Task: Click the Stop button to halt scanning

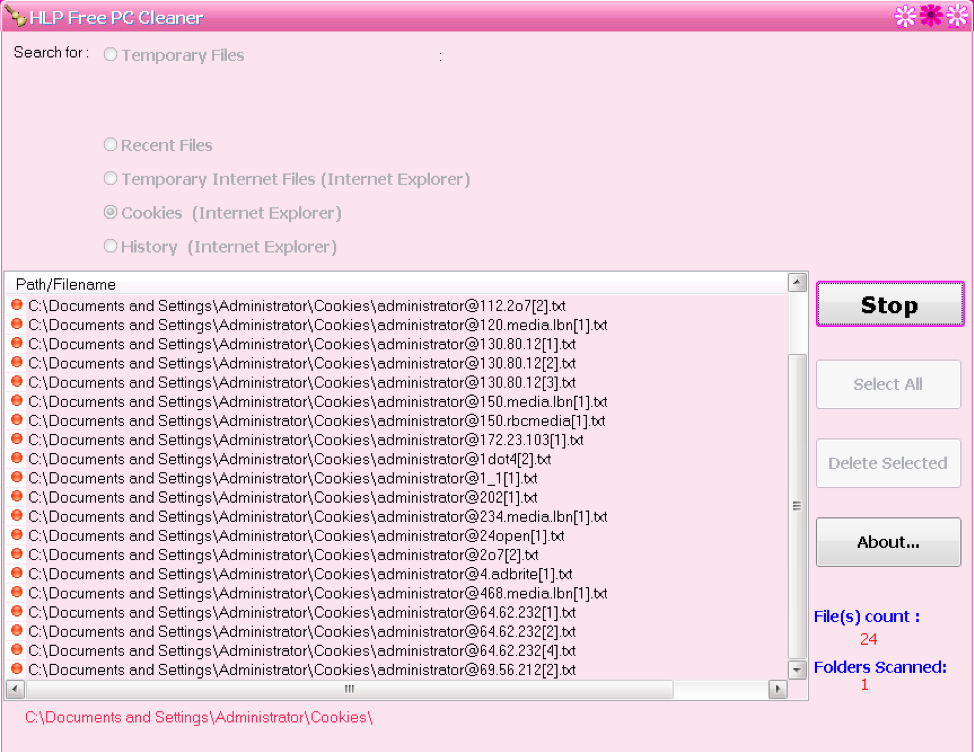Action: 890,304
